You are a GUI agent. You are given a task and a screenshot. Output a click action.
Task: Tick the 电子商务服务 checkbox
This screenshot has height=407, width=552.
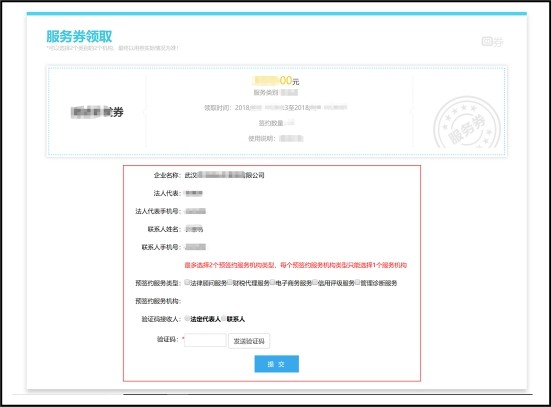click(272, 282)
